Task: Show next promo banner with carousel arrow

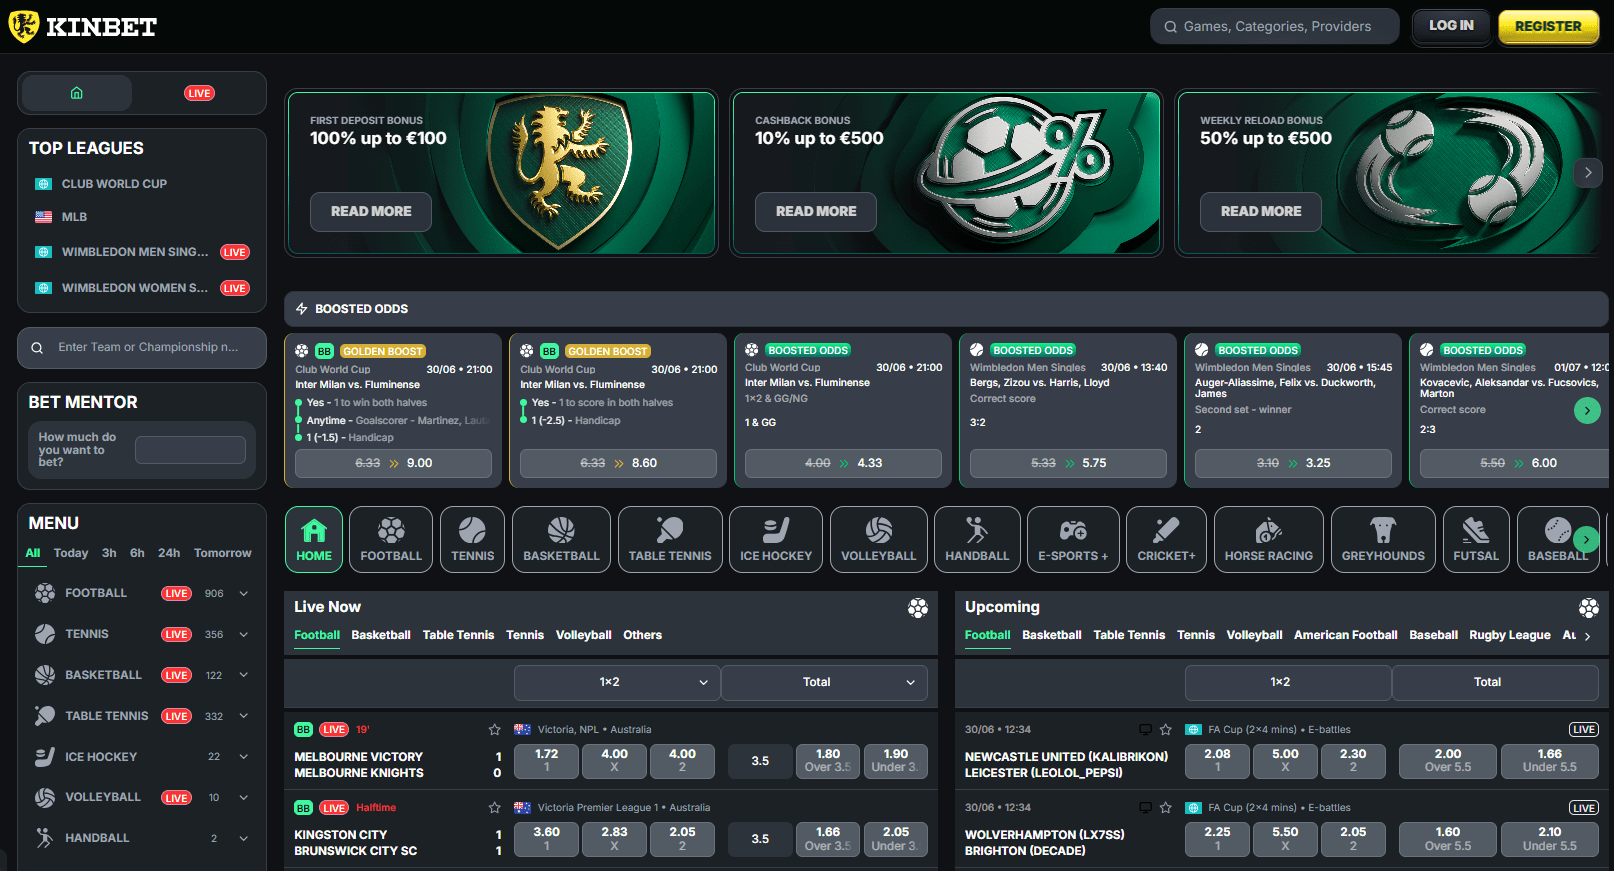Action: [1588, 173]
